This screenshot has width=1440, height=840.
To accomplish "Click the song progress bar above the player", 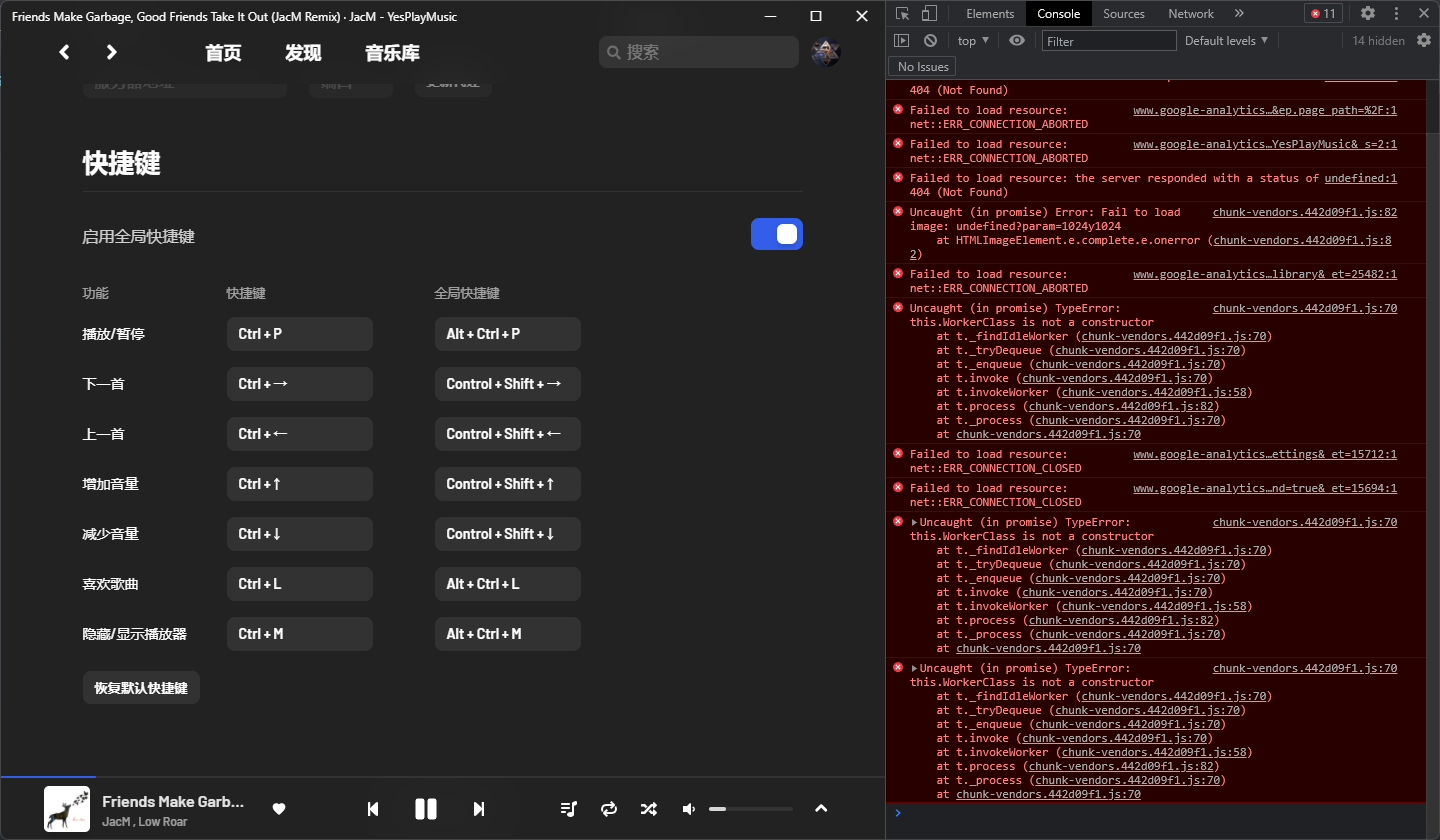I will pyautogui.click(x=442, y=777).
